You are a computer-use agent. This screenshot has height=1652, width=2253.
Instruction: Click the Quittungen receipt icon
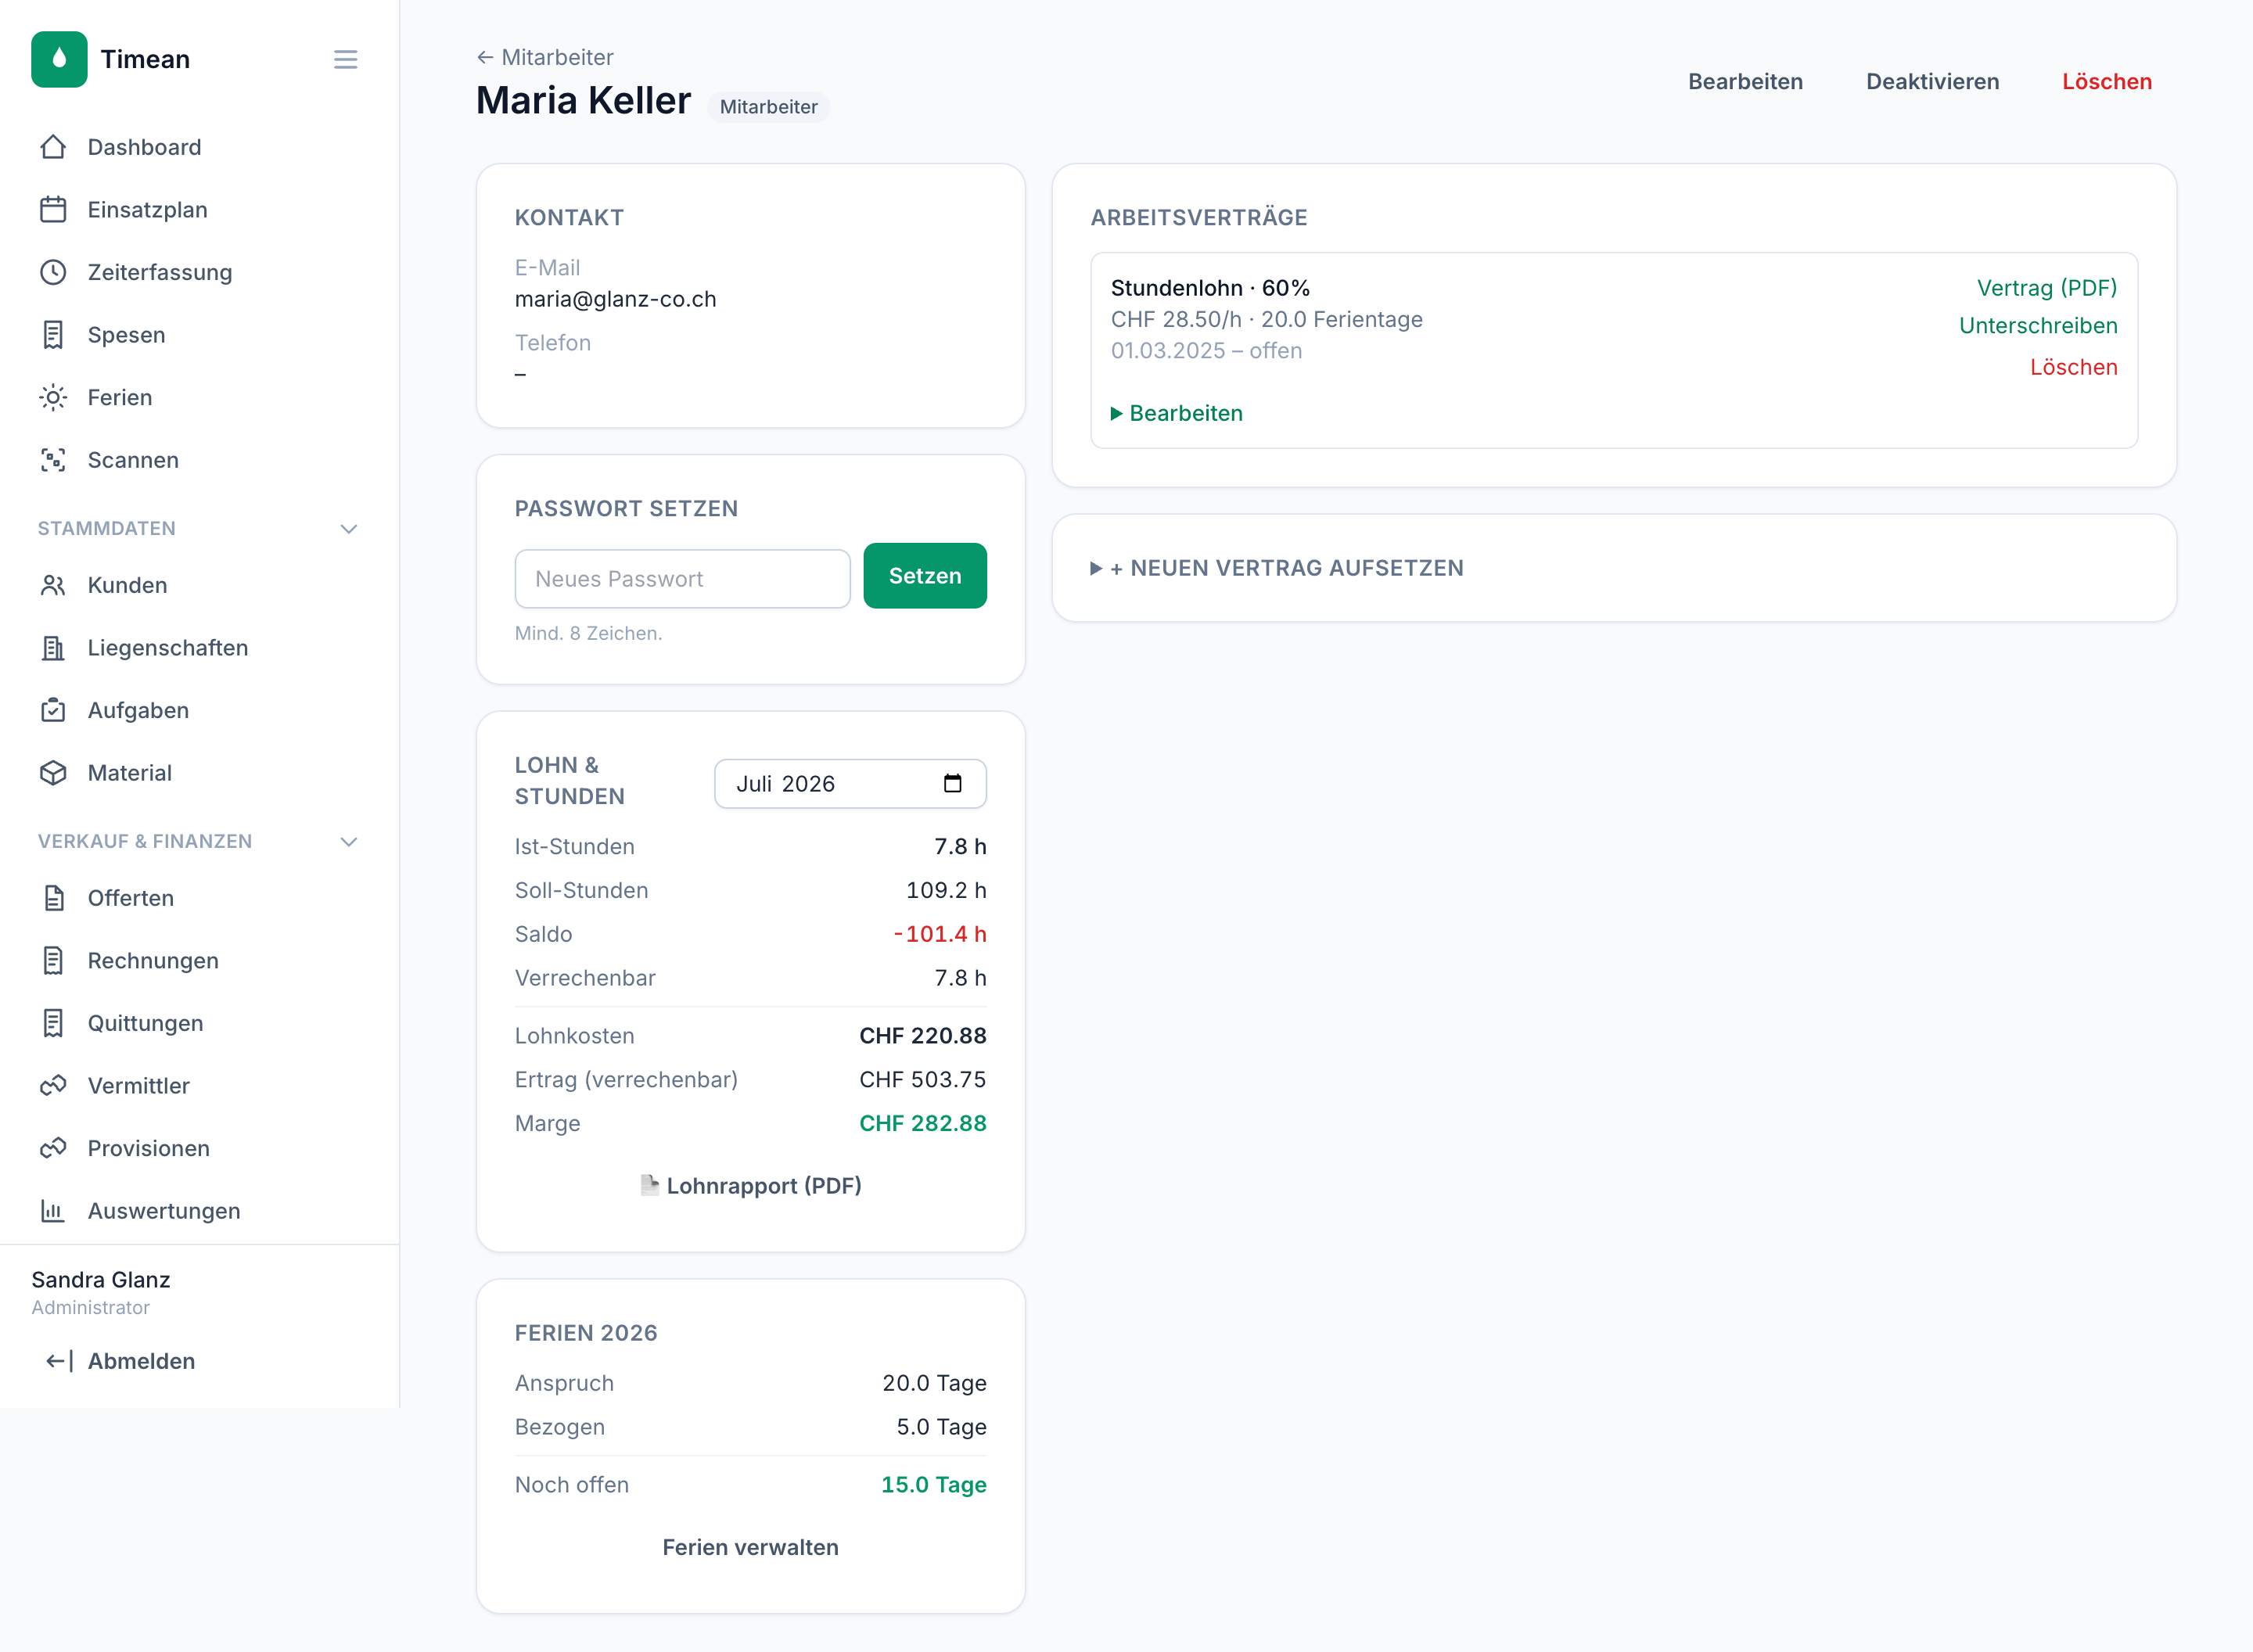tap(53, 1023)
